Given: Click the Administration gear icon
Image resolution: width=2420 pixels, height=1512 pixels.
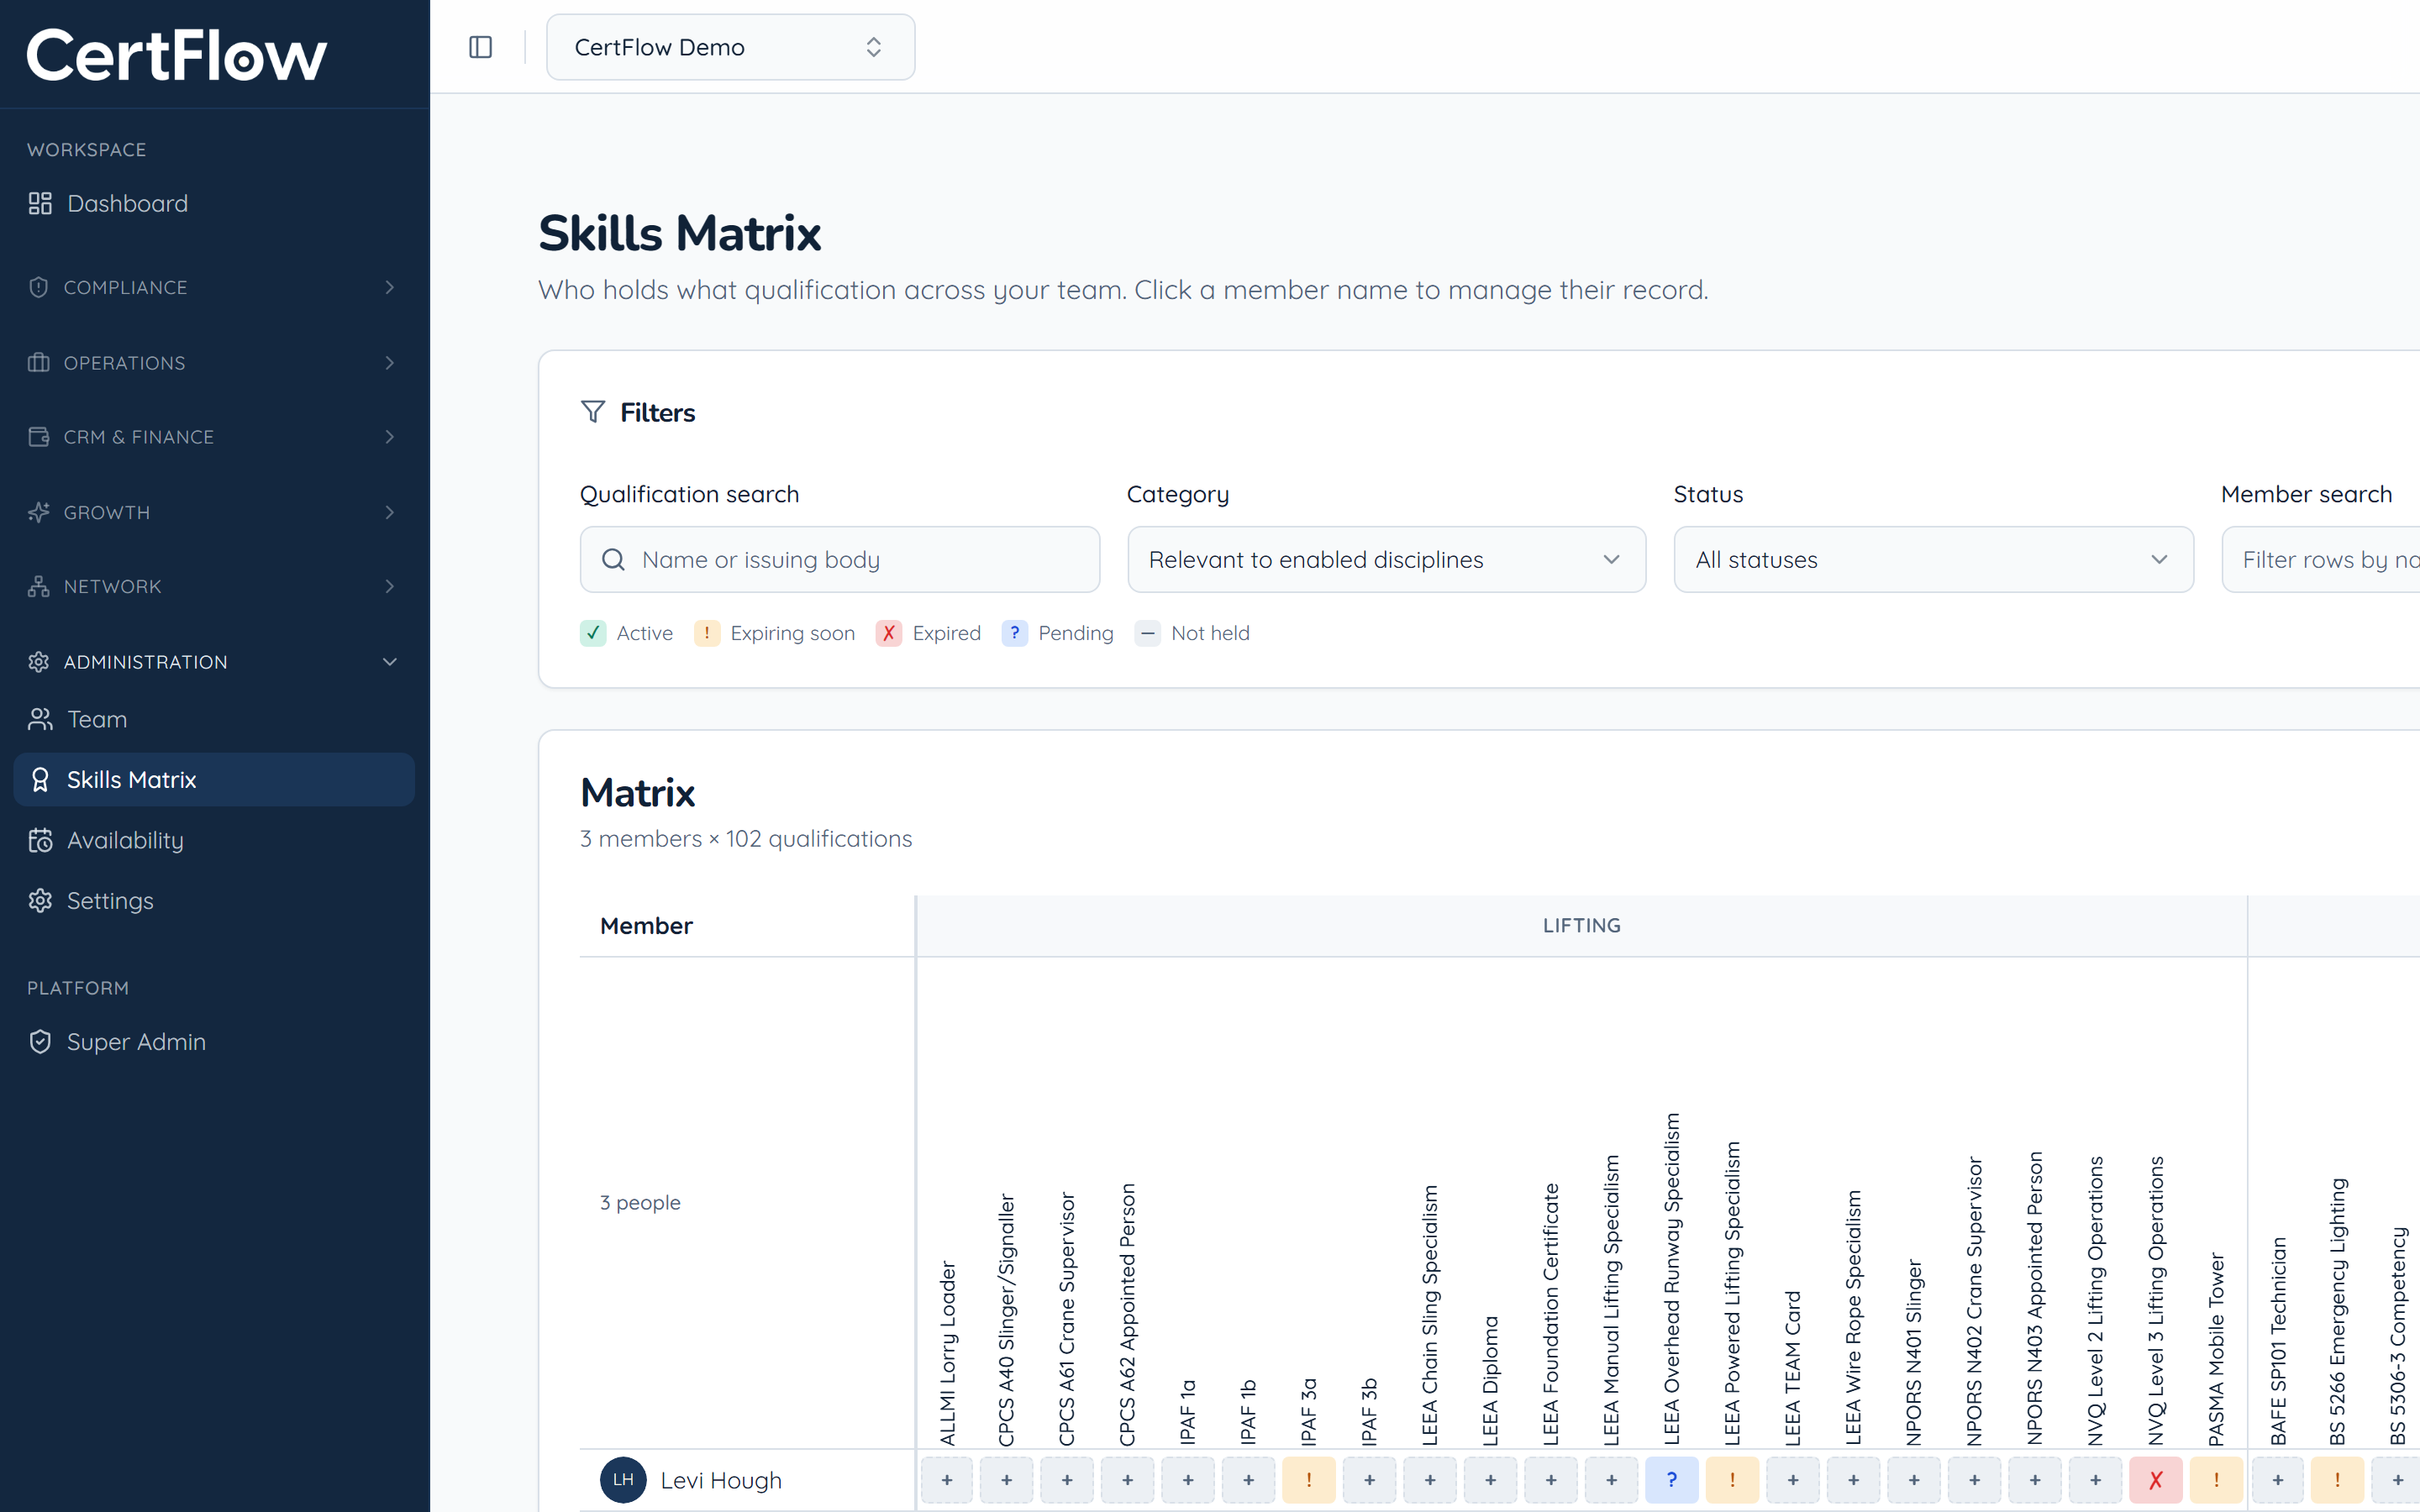Looking at the screenshot, I should coord(39,662).
